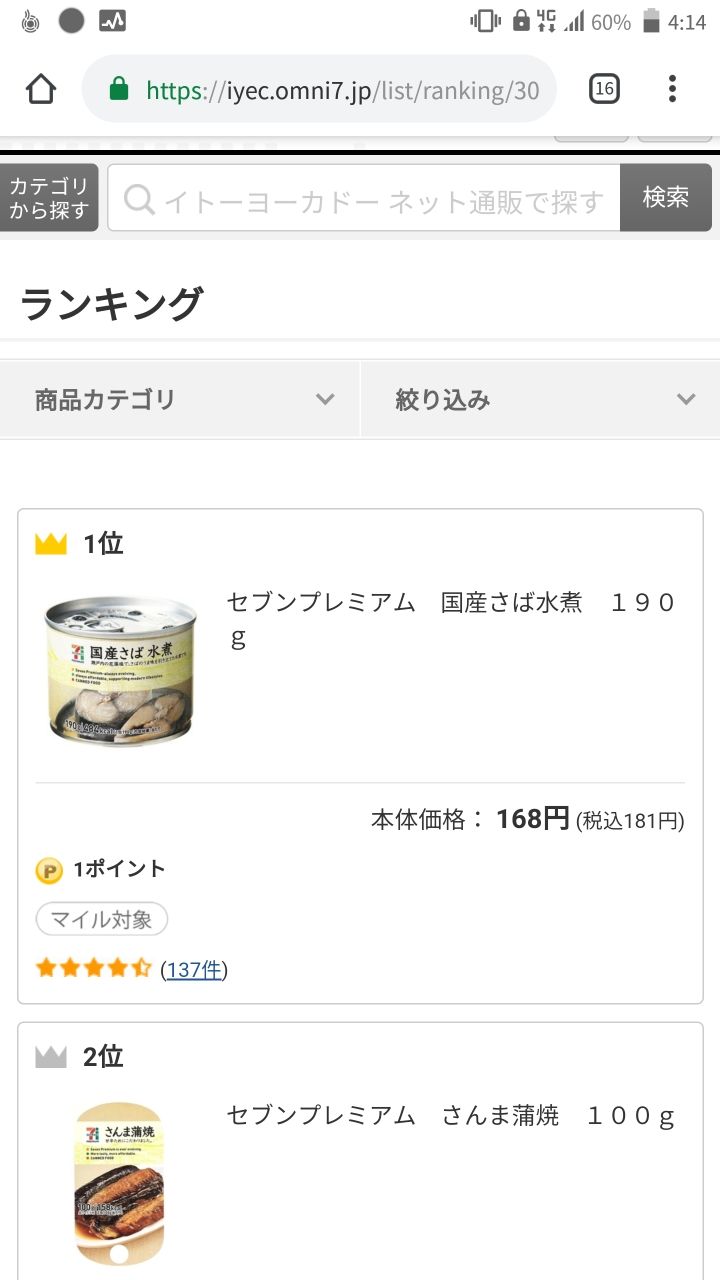Tap the マイル対象 tag
This screenshot has height=1280, width=720.
pos(102,919)
